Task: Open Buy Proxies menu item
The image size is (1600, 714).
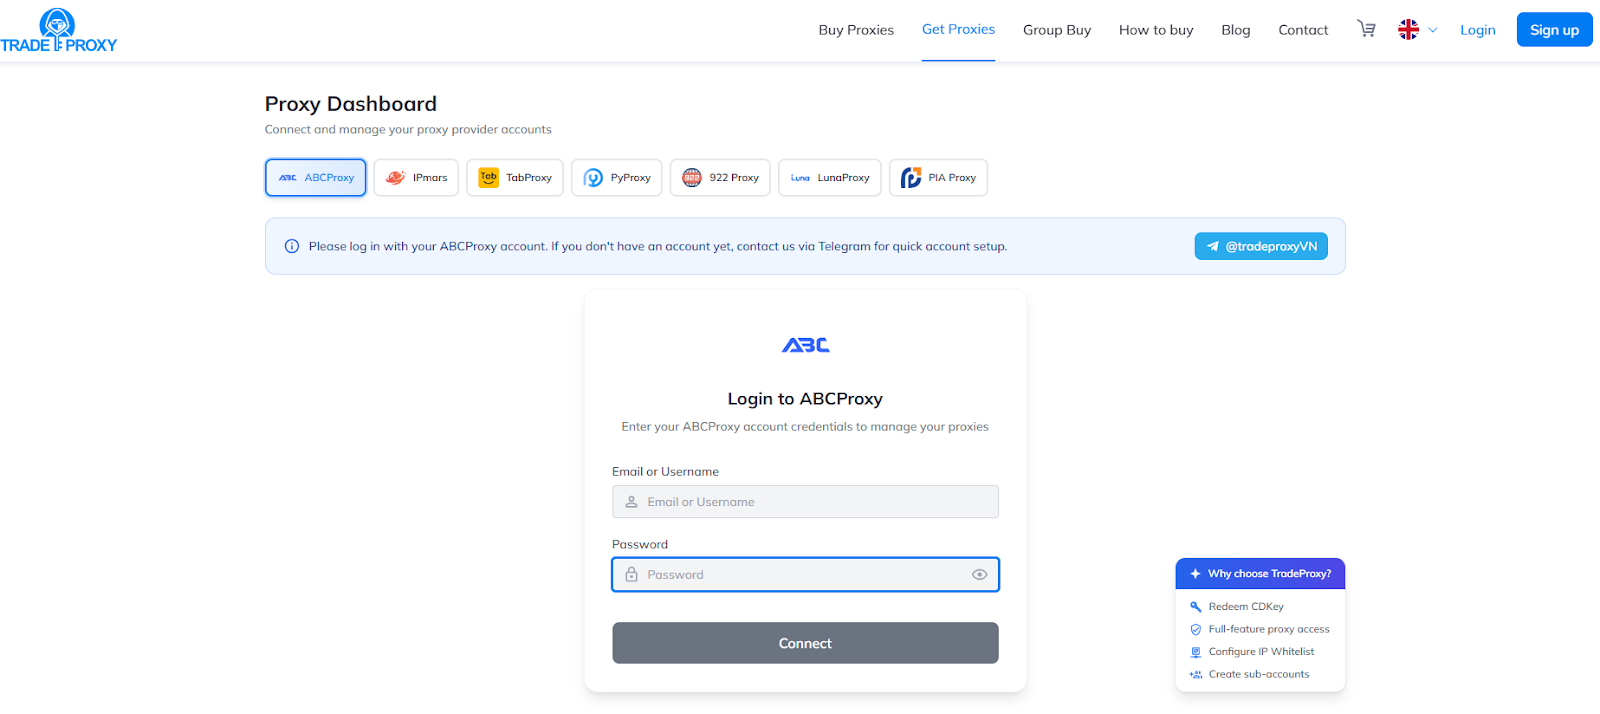Action: click(856, 30)
